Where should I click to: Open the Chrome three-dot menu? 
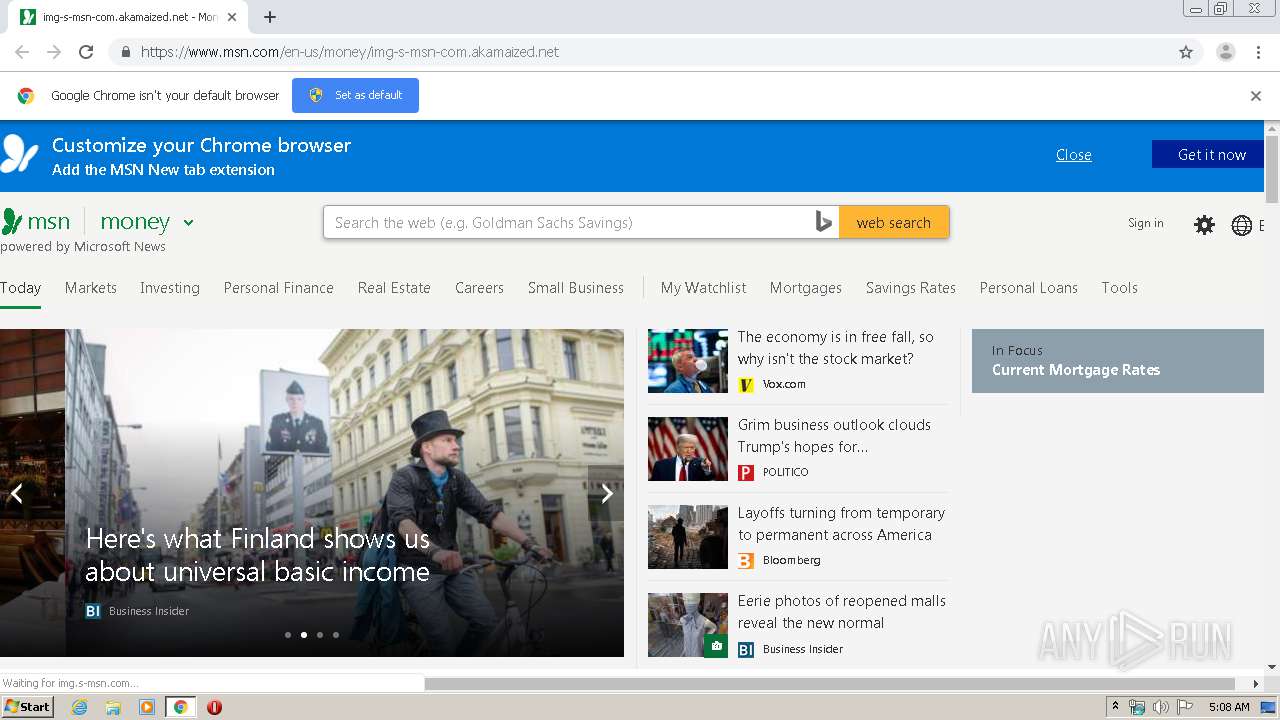[1258, 52]
